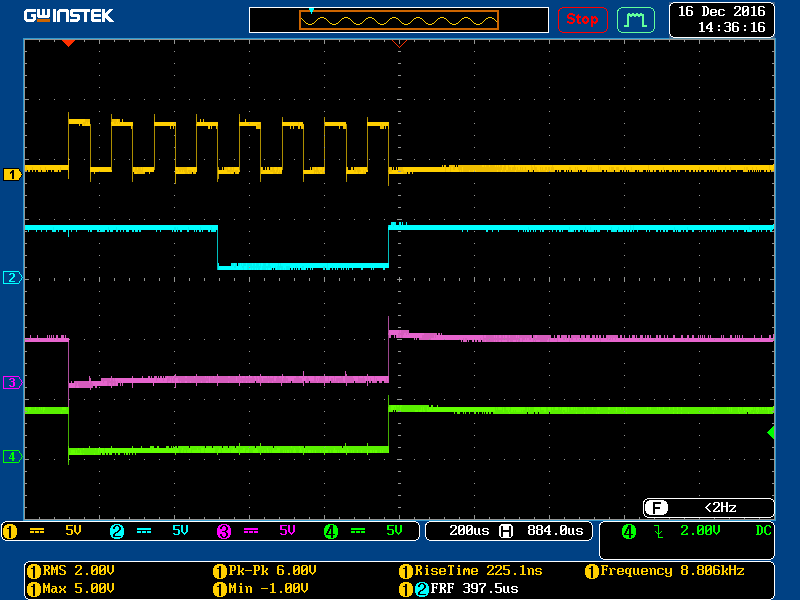Click the channel 4 DC coupling symbol

(x=358, y=531)
